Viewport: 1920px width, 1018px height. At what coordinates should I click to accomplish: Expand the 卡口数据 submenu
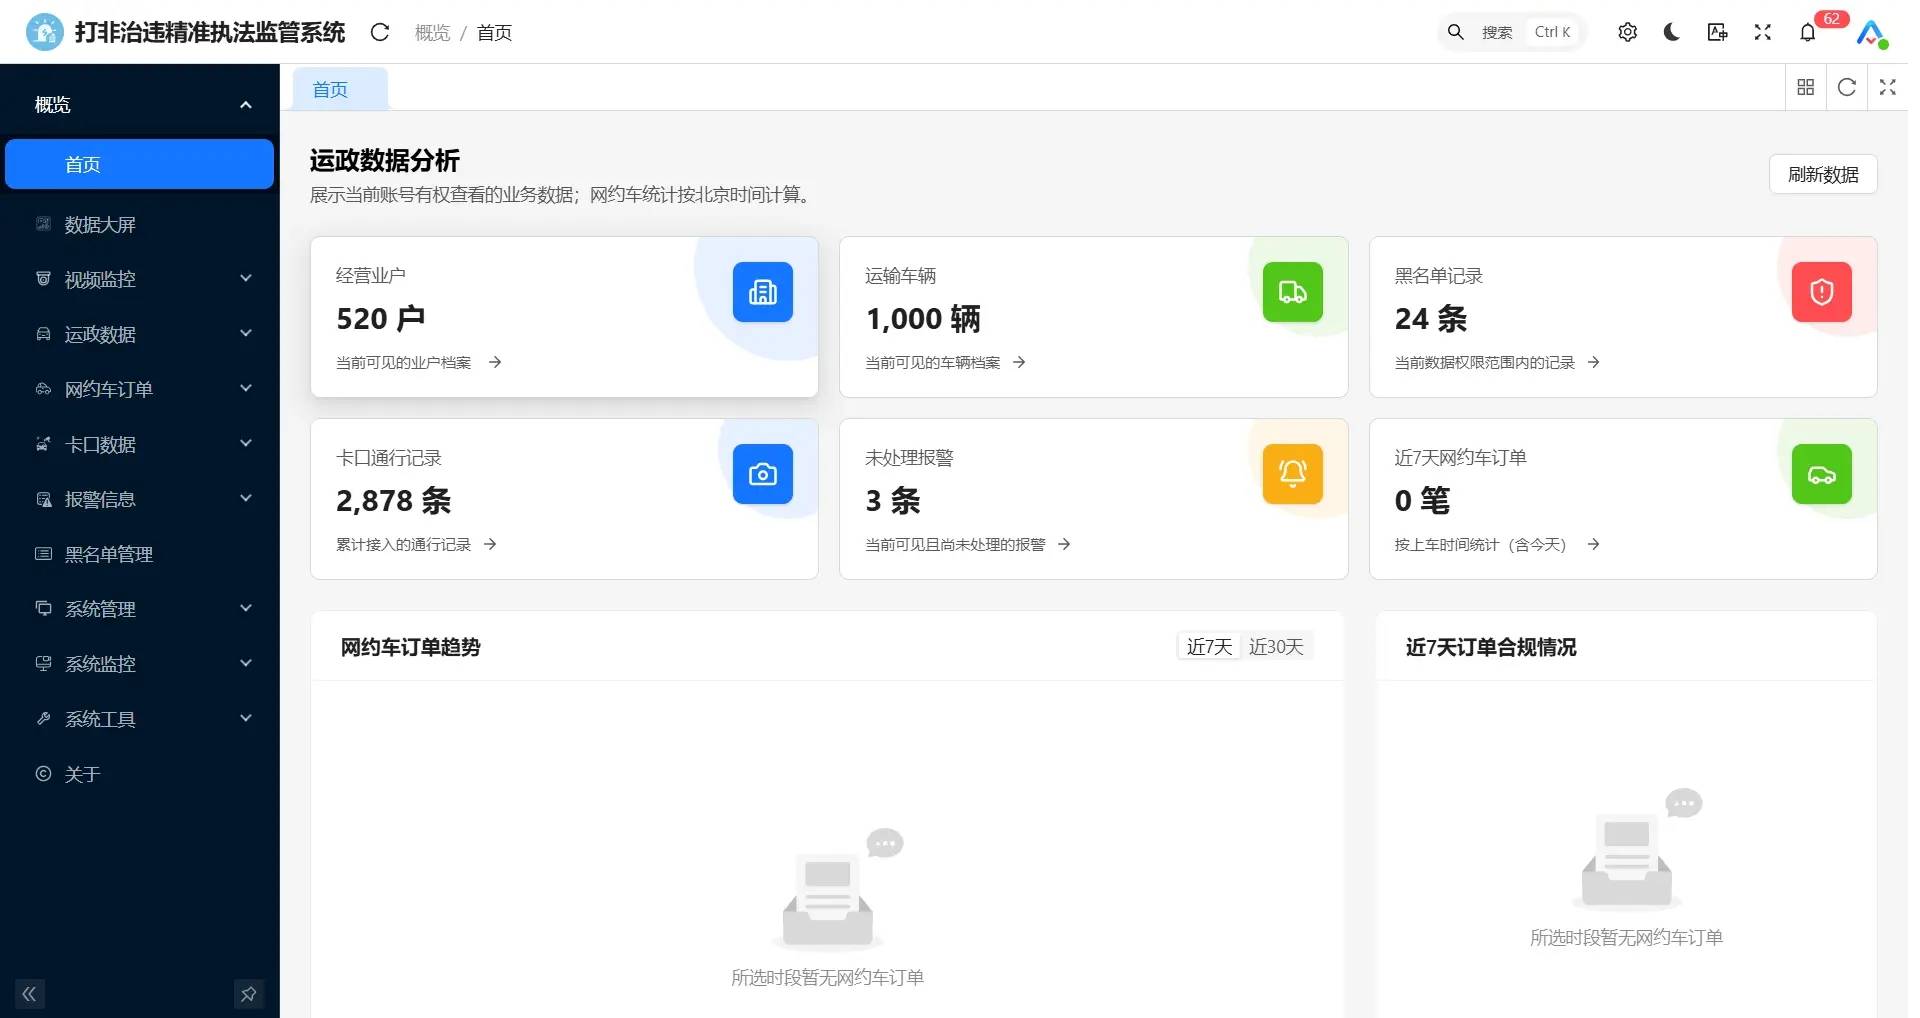(140, 444)
